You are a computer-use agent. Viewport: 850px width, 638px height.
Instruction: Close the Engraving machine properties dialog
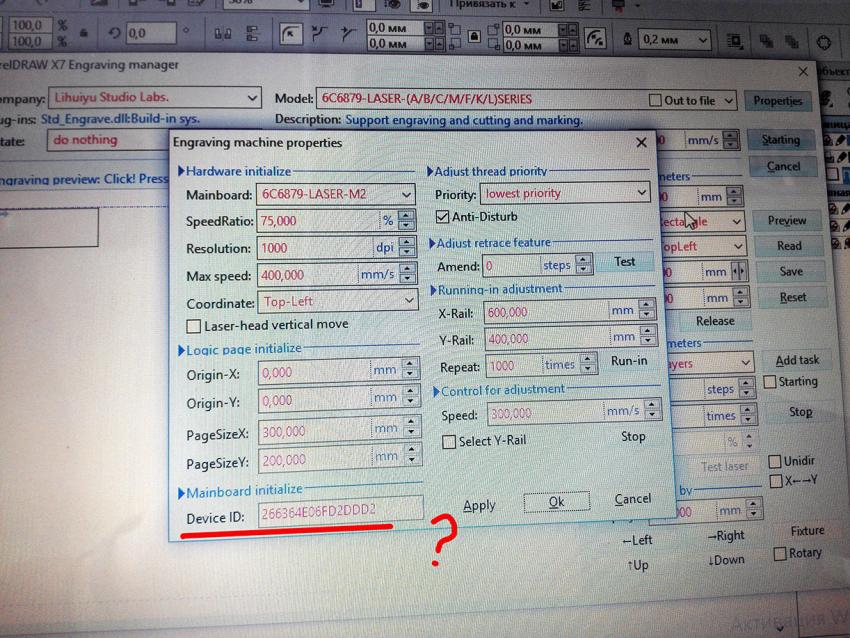(x=641, y=143)
